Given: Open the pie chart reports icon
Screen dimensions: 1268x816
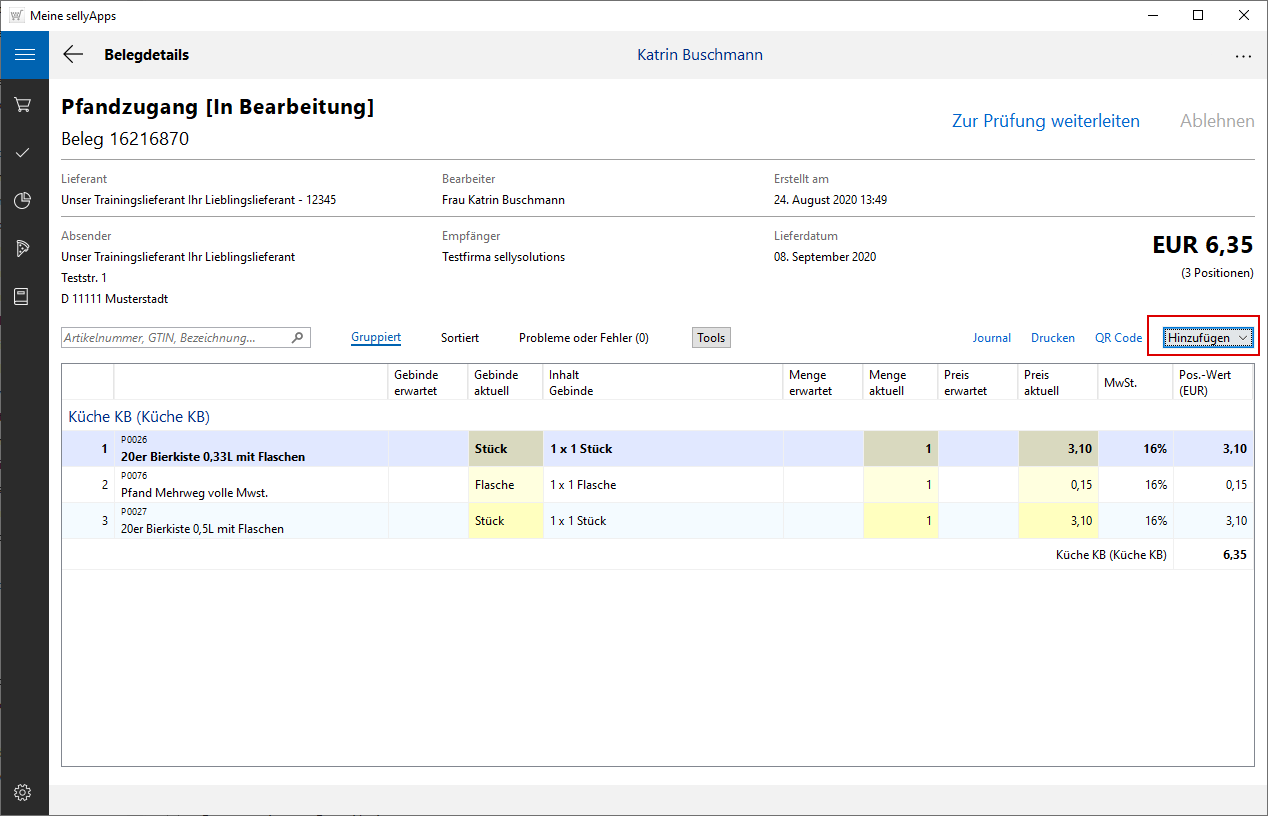Looking at the screenshot, I should (x=23, y=201).
